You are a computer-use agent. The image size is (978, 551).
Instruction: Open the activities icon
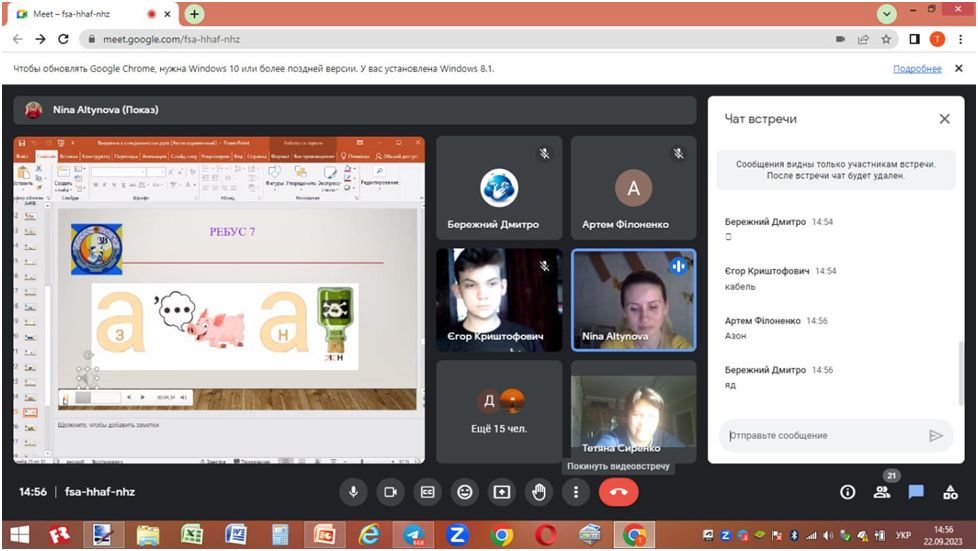[950, 492]
